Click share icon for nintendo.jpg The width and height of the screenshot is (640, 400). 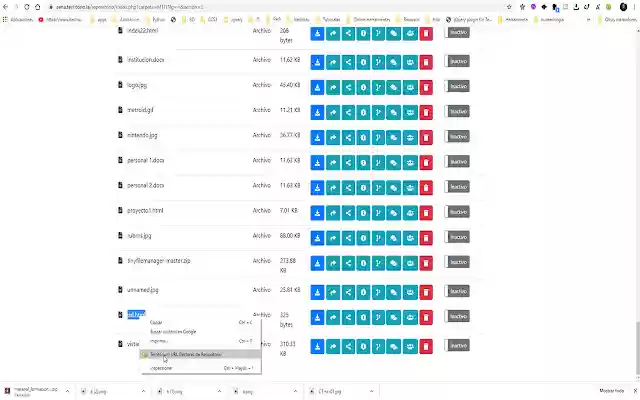(348, 138)
